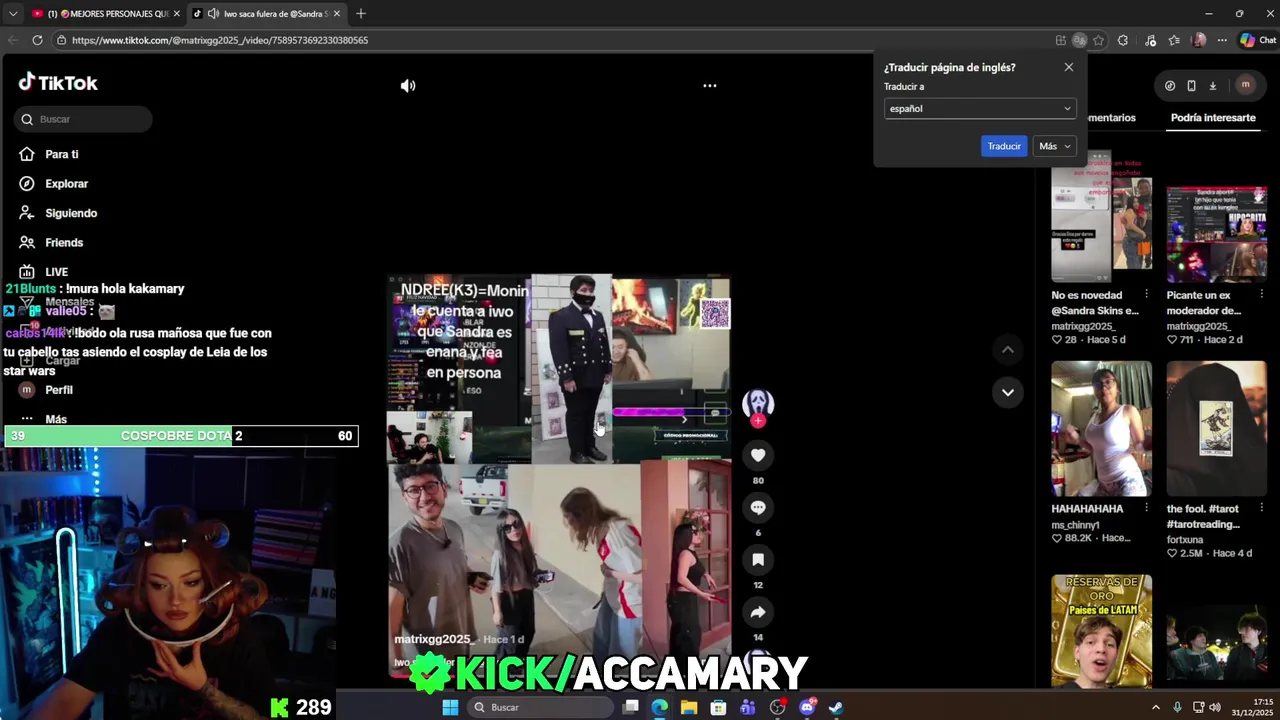Open browser settings three-dots menu
Viewport: 1280px width, 720px height.
(x=1222, y=40)
